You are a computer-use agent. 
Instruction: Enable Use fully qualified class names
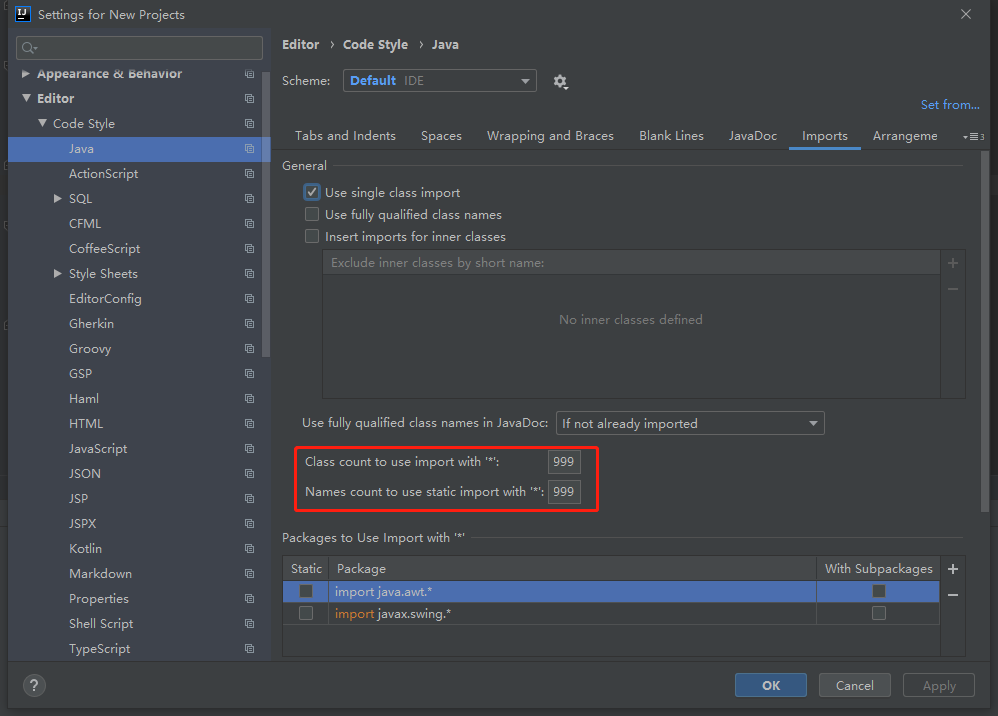click(x=312, y=215)
